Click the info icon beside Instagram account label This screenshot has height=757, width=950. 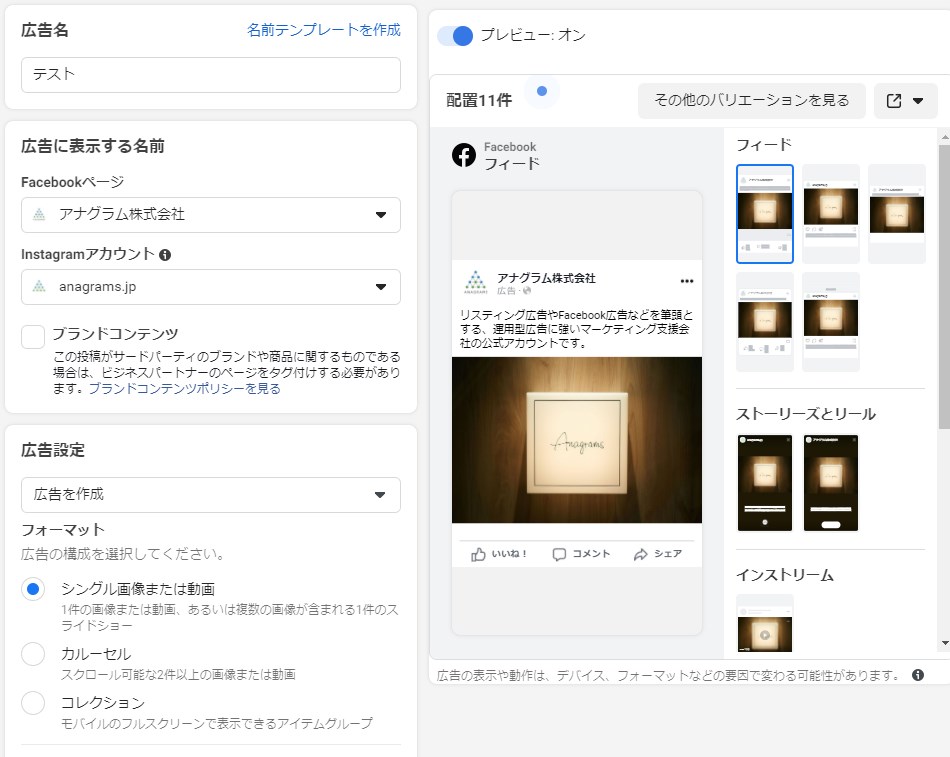pyautogui.click(x=165, y=255)
